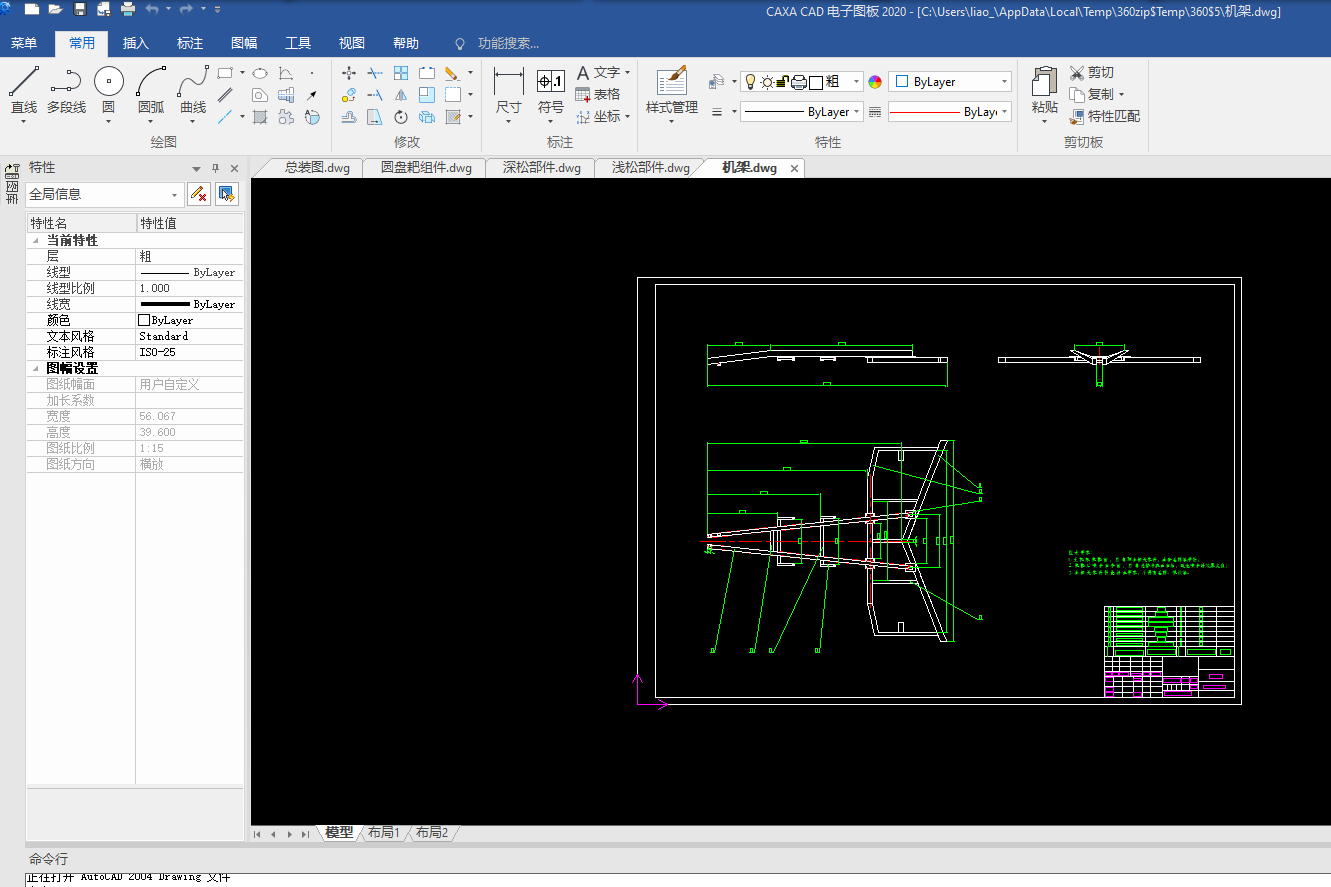Viewport: 1331px width, 887px height.
Task: Click the 粘贴 paste icon
Action: 1044,82
